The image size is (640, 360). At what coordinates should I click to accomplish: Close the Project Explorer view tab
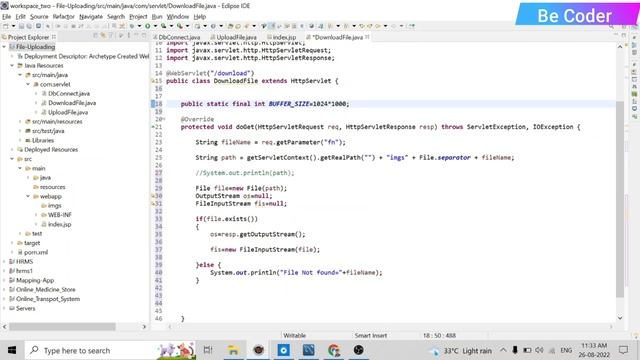point(54,37)
